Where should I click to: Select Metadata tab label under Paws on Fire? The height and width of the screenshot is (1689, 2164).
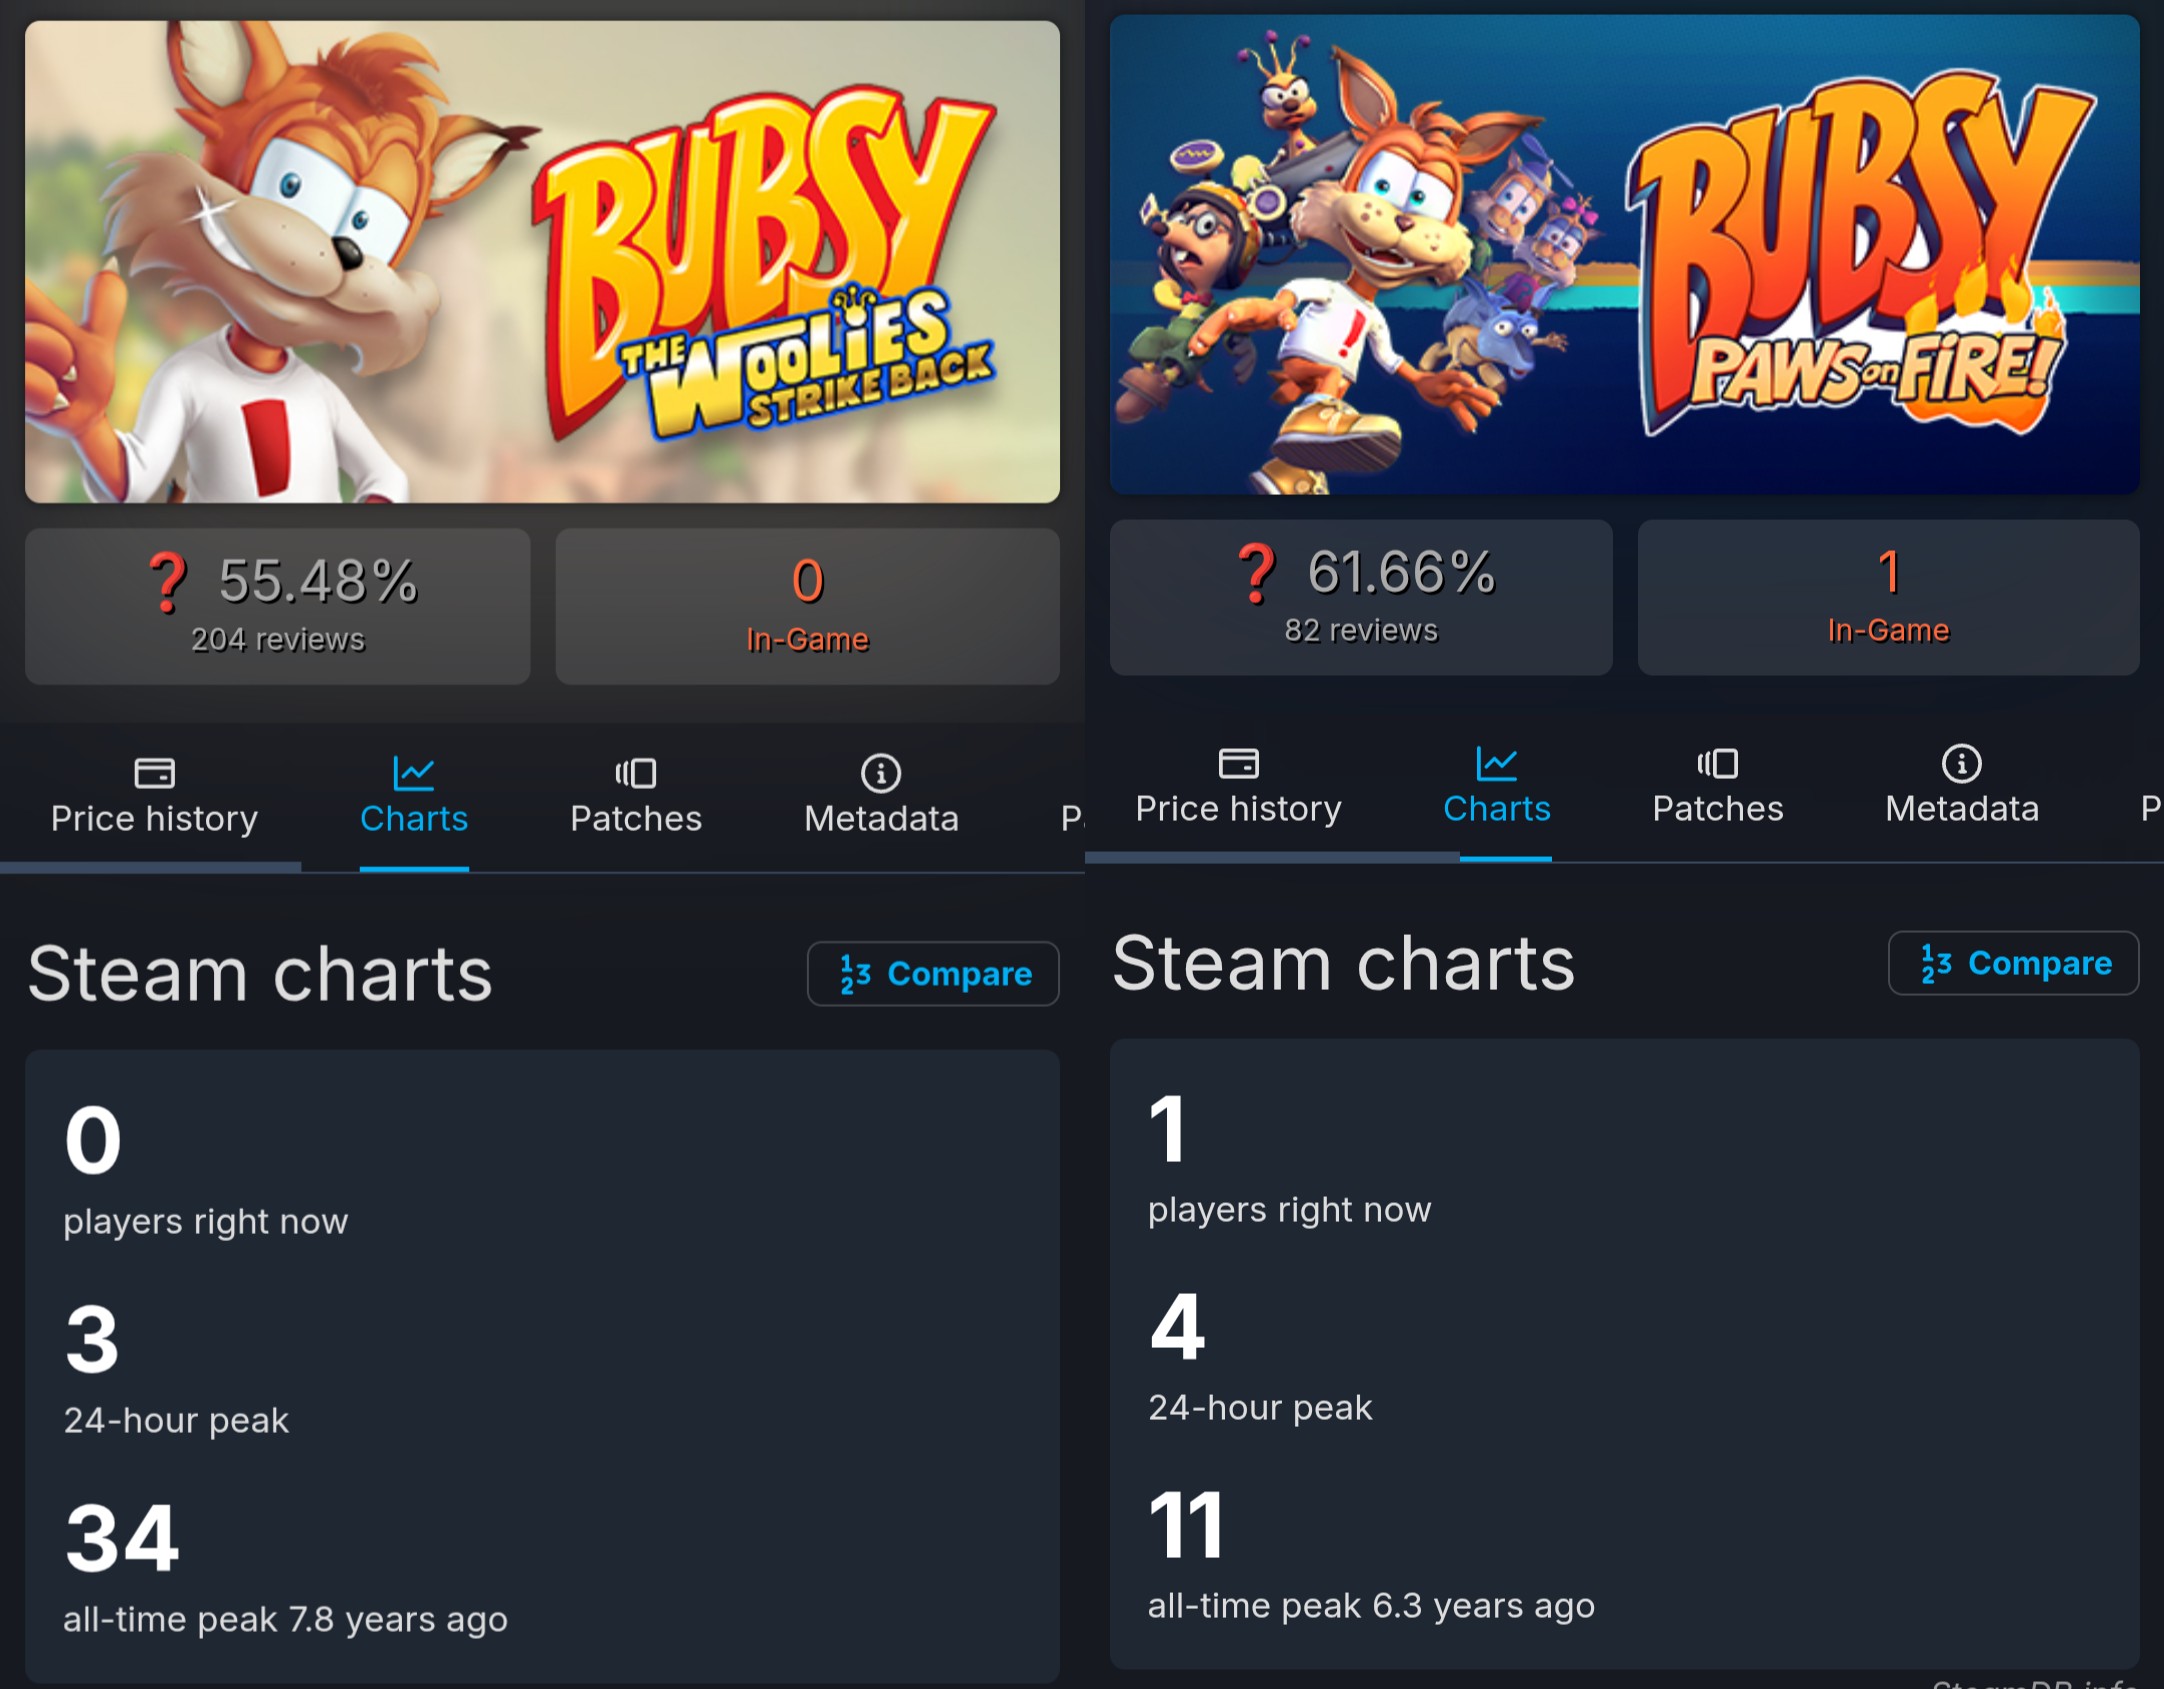[x=1962, y=808]
